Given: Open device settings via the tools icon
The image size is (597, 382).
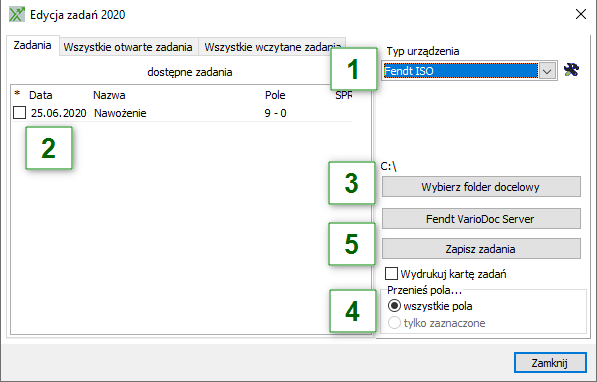Looking at the screenshot, I should click(x=571, y=70).
